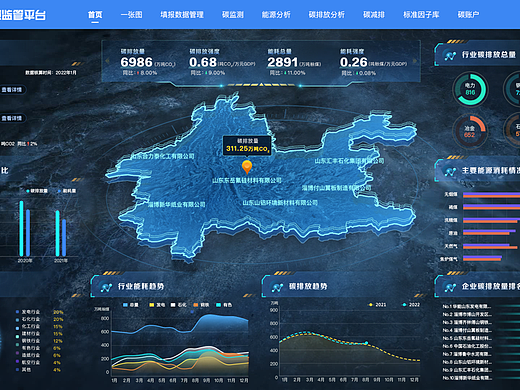Image resolution: width=520 pixels, height=390 pixels.
Task: Select the No.4 ranked enterprise row
Action: 481,330
